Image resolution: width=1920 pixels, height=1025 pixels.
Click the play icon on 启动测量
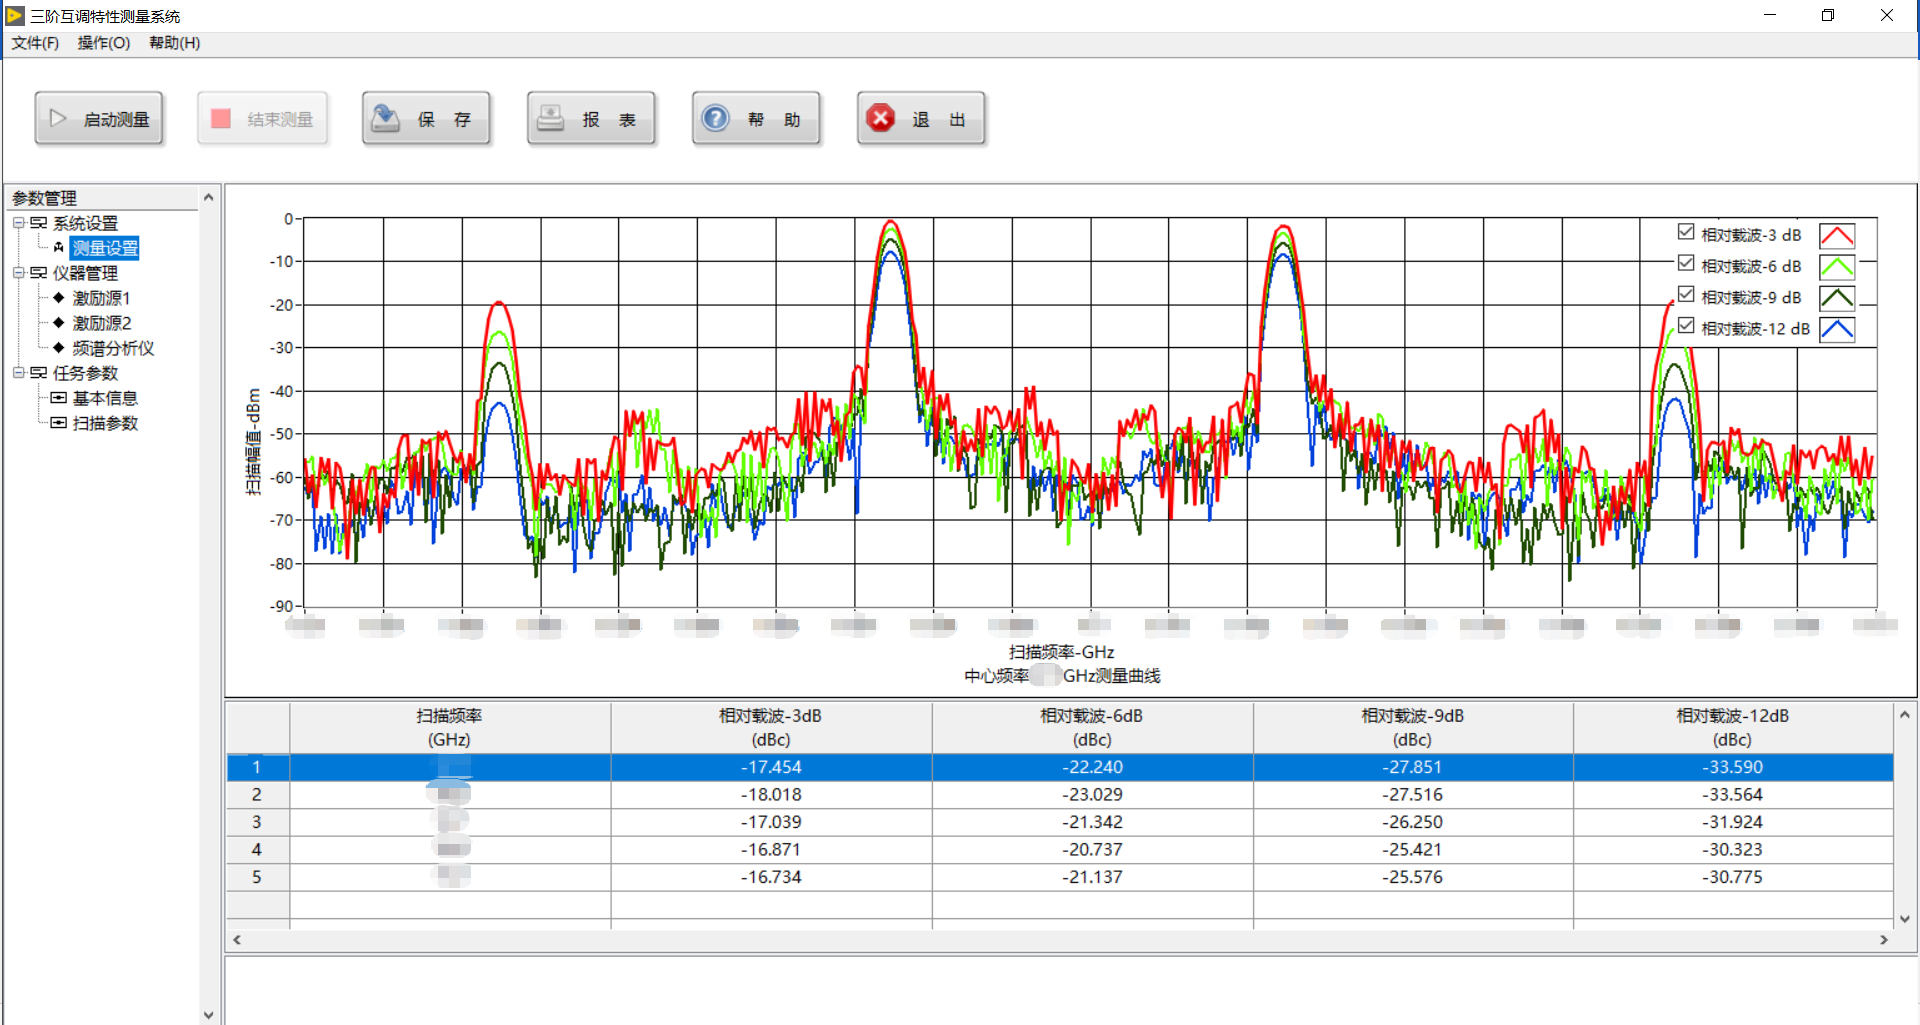point(58,119)
